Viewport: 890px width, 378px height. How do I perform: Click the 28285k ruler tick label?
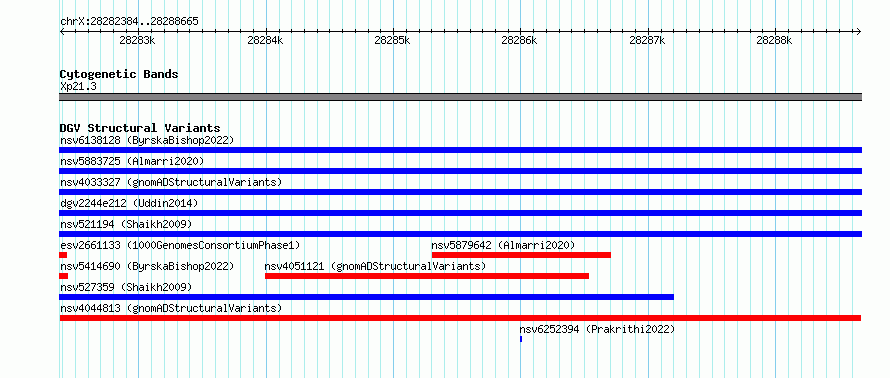392,40
